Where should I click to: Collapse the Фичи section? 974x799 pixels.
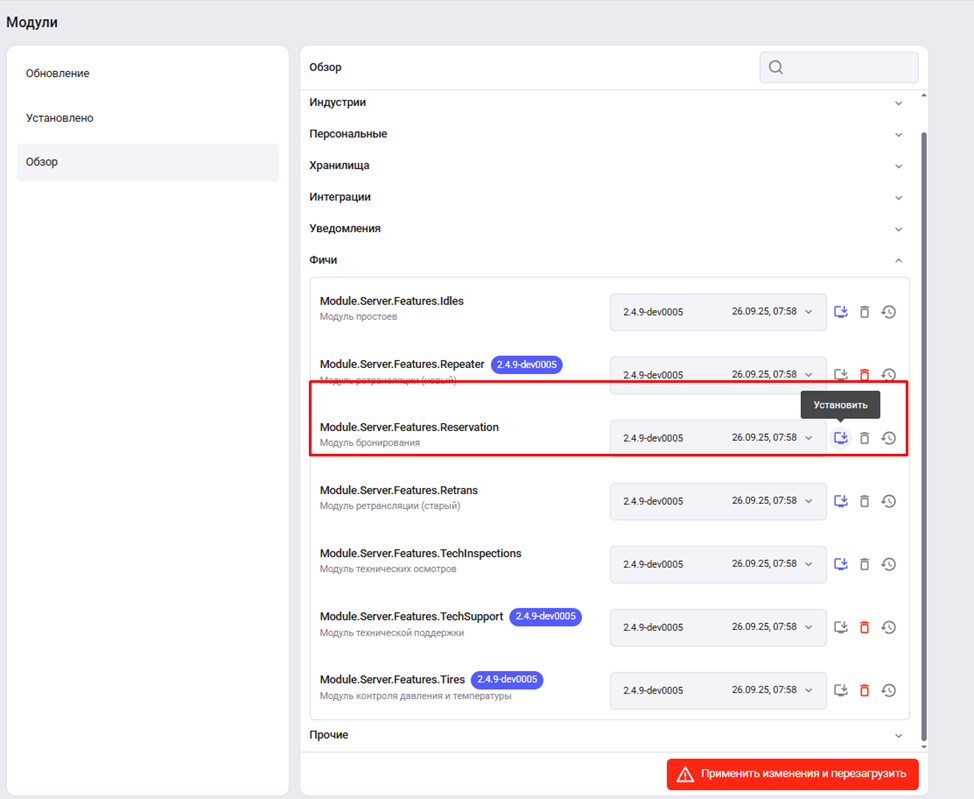898,260
